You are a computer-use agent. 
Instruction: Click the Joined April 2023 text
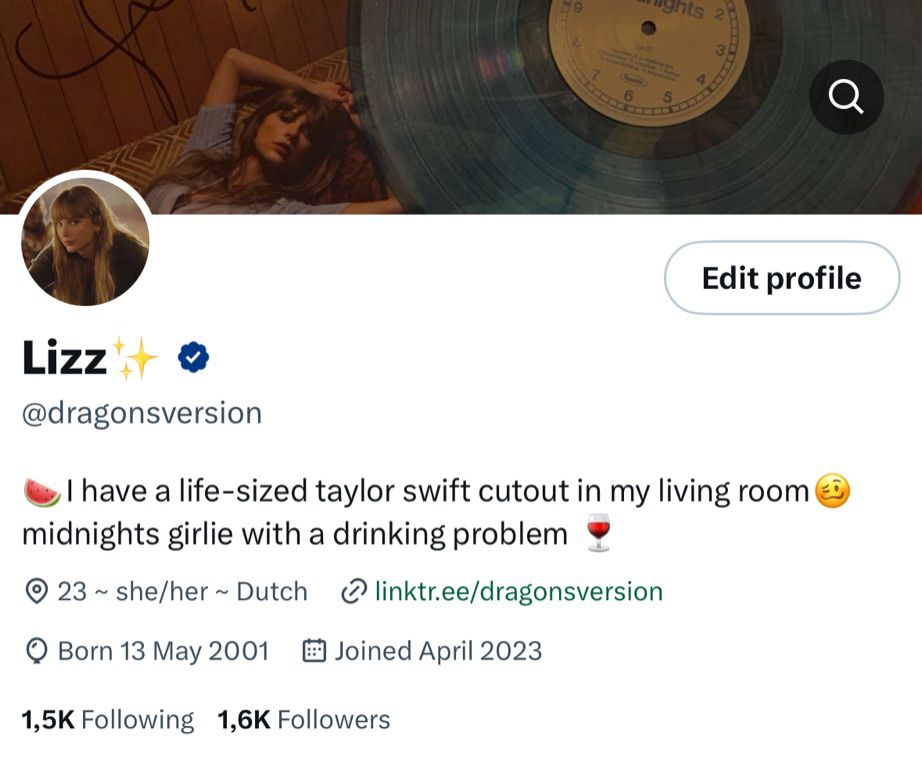pyautogui.click(x=438, y=651)
